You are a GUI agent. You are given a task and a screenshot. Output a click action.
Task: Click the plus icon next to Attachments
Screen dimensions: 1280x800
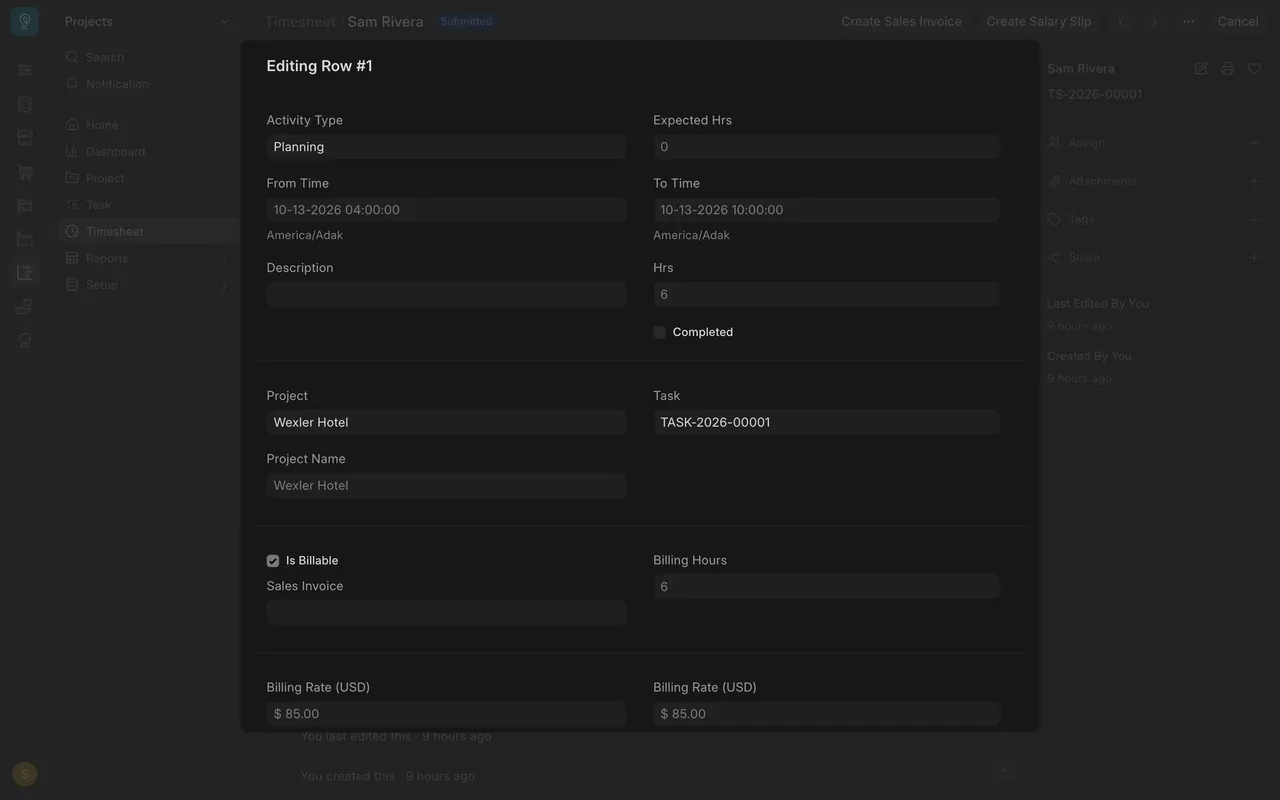[x=1254, y=181]
